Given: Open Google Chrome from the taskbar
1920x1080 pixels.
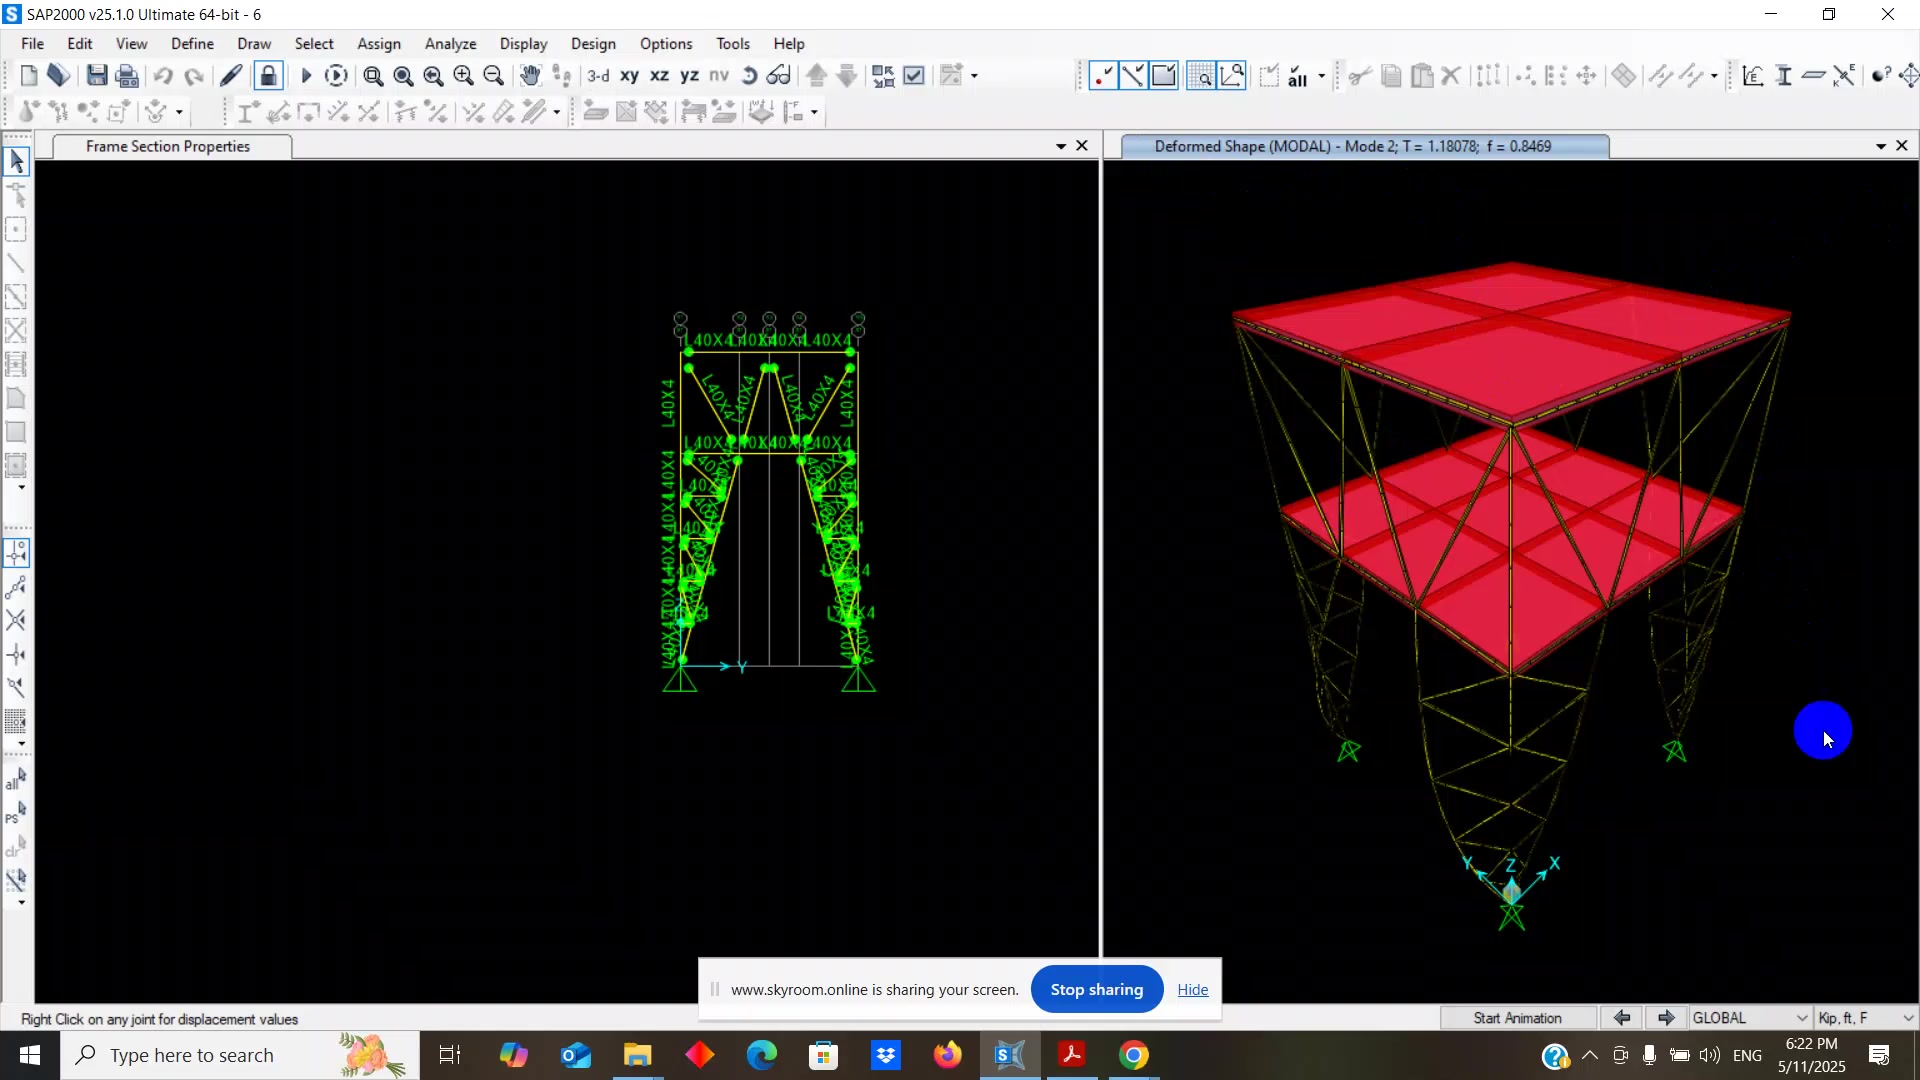Looking at the screenshot, I should 1133,1055.
